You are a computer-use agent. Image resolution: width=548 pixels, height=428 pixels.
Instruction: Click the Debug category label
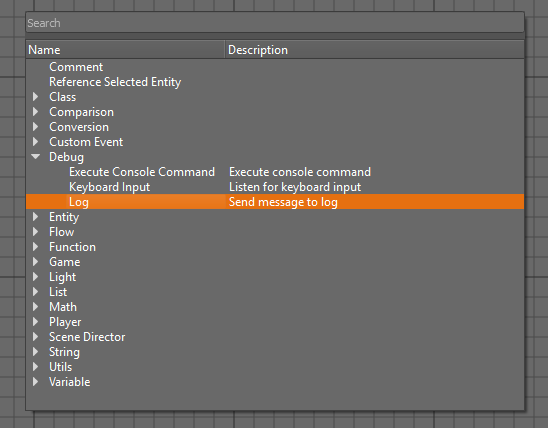click(x=66, y=157)
